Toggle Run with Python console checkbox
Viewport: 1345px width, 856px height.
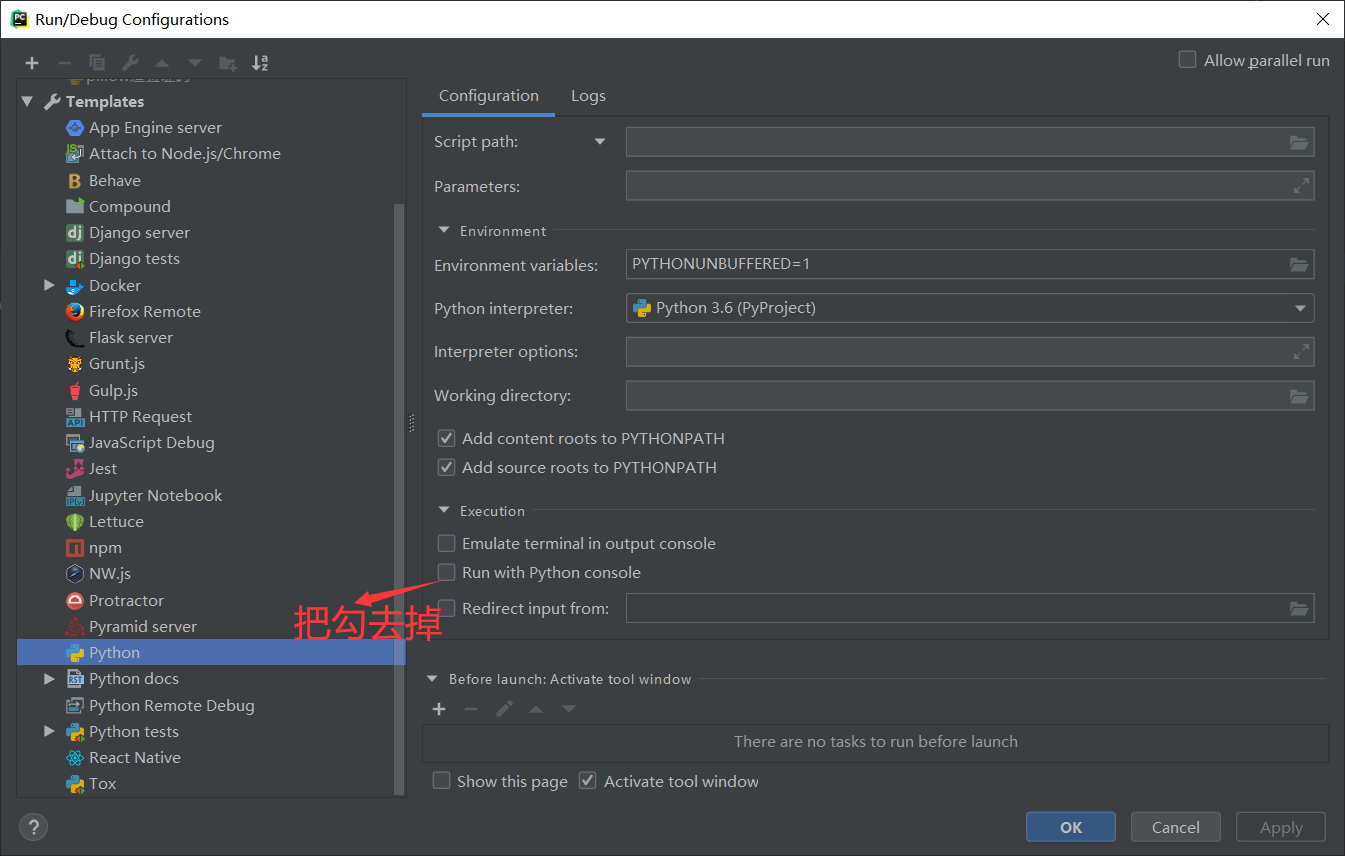coord(446,572)
